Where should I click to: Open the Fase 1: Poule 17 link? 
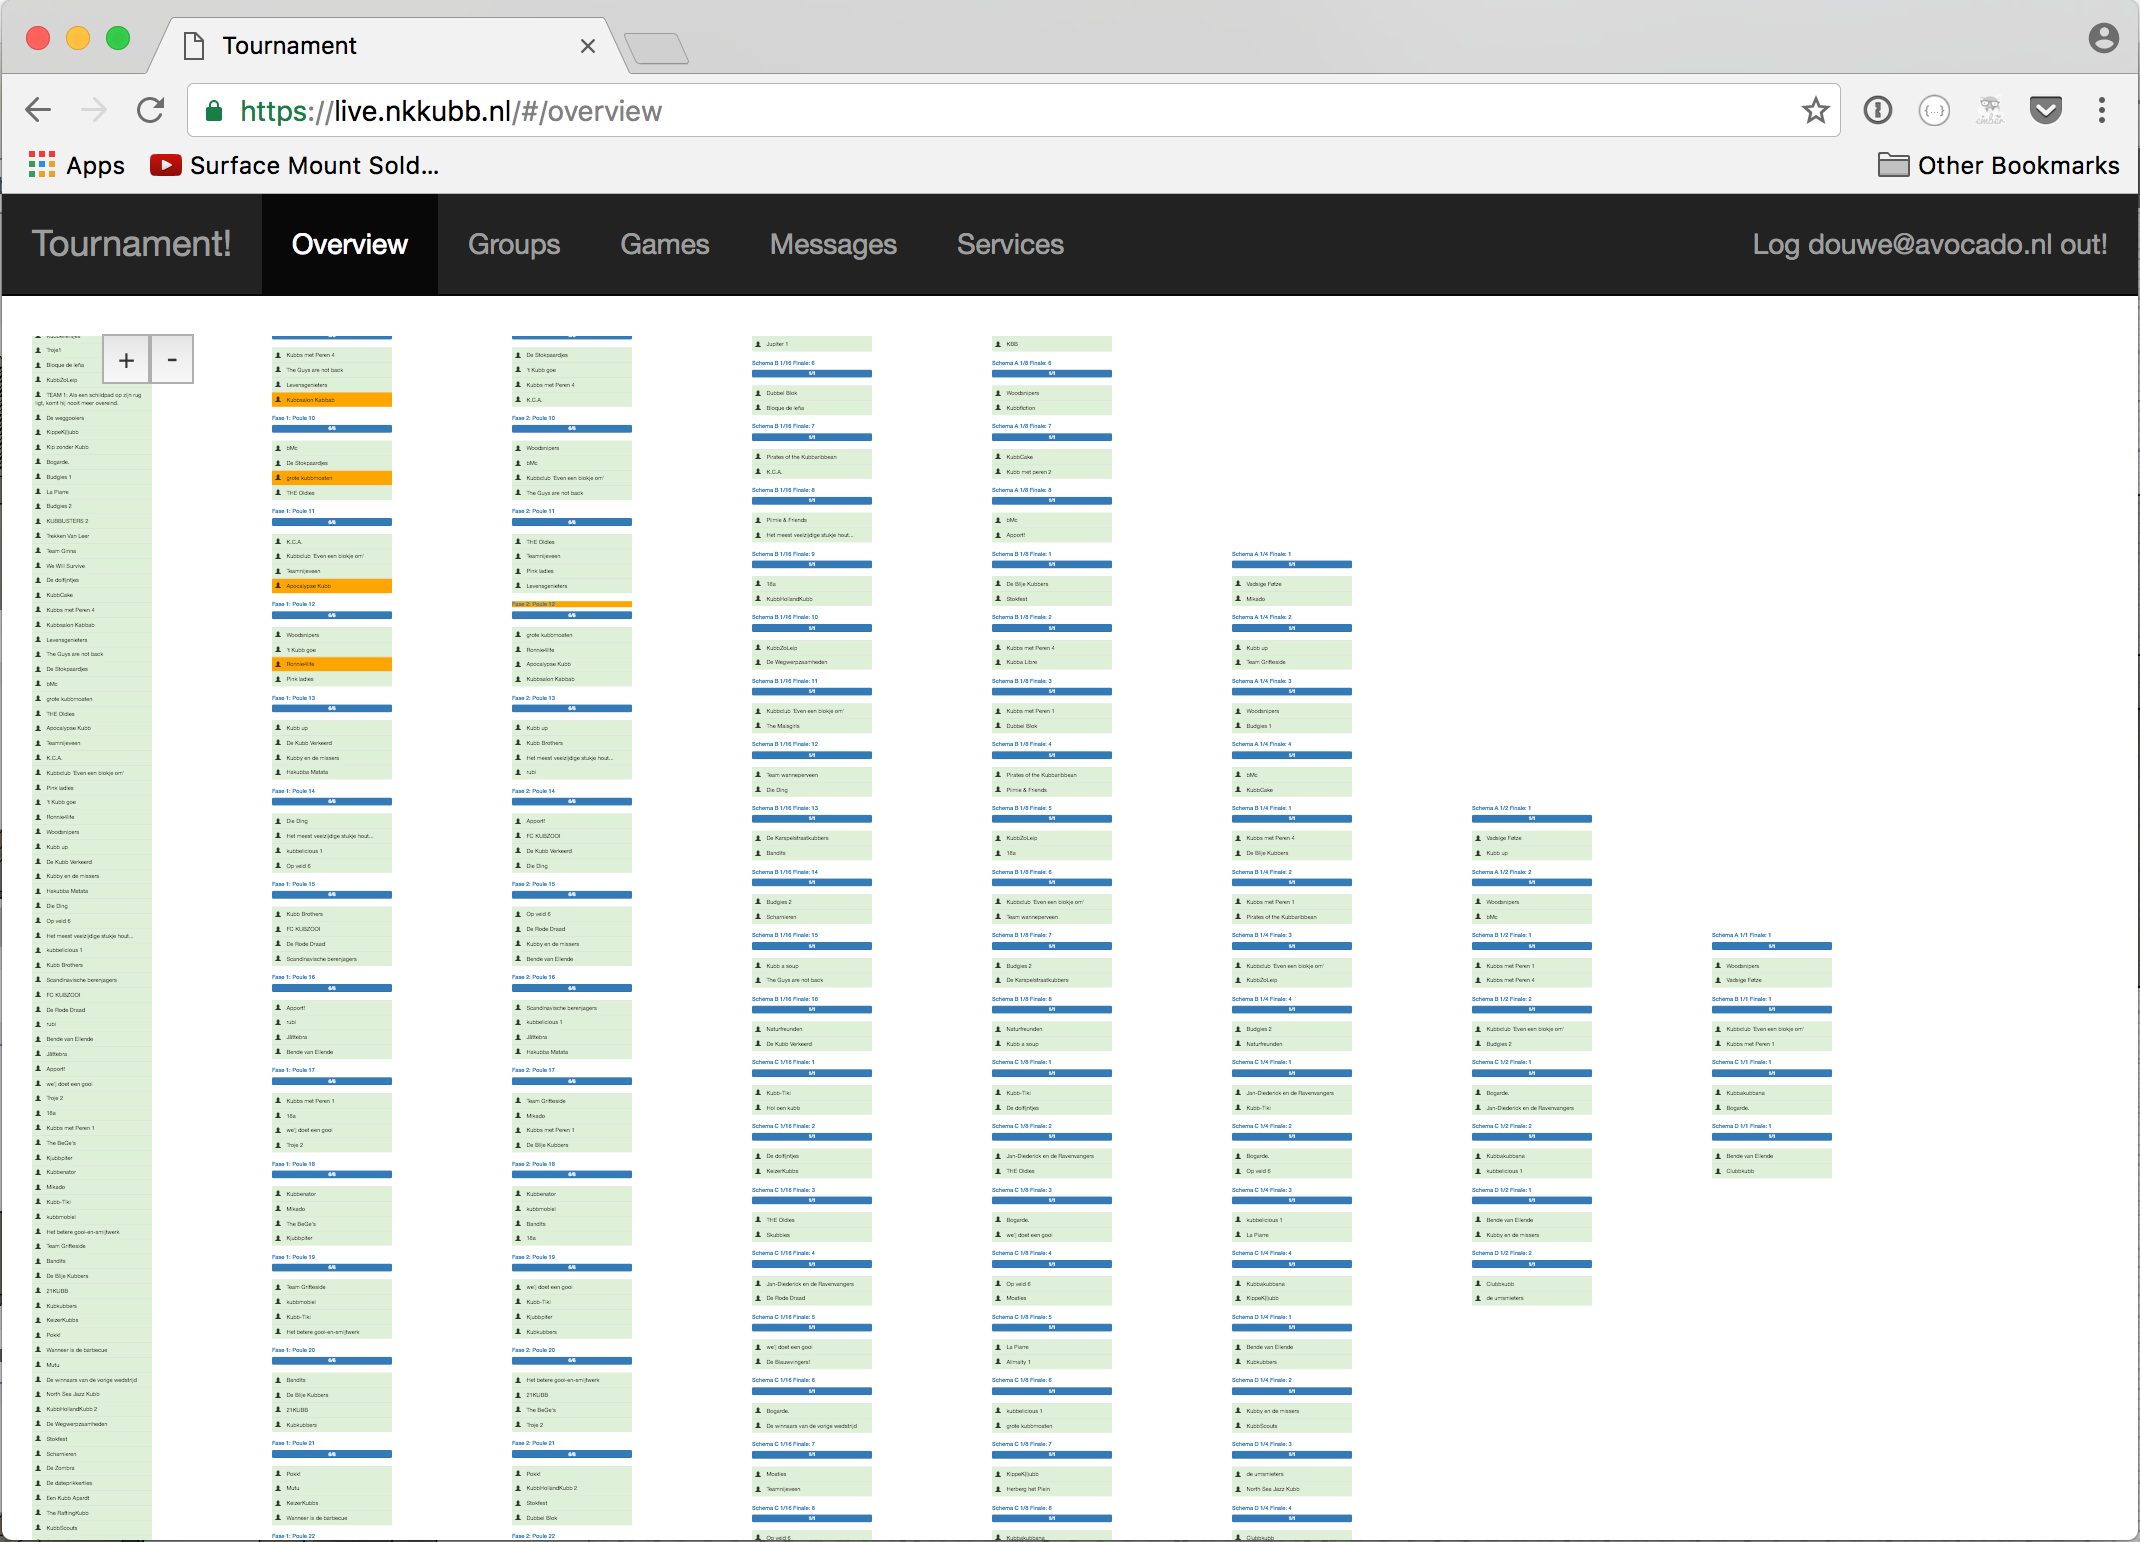[x=293, y=1070]
